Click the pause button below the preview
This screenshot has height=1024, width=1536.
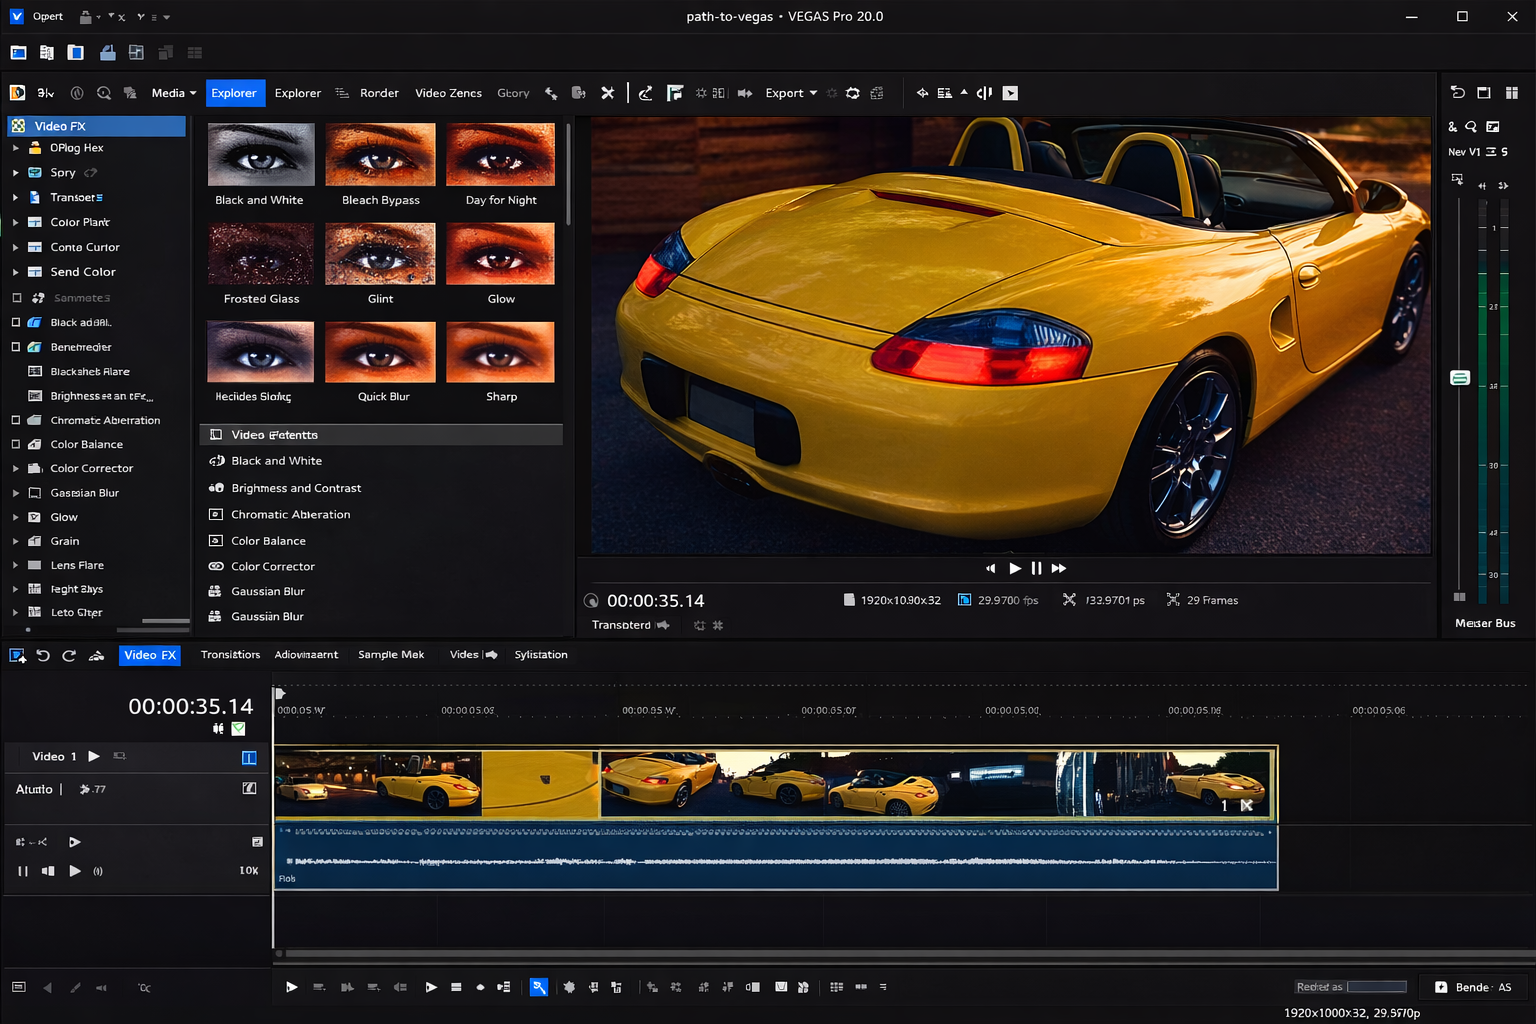tap(1036, 568)
